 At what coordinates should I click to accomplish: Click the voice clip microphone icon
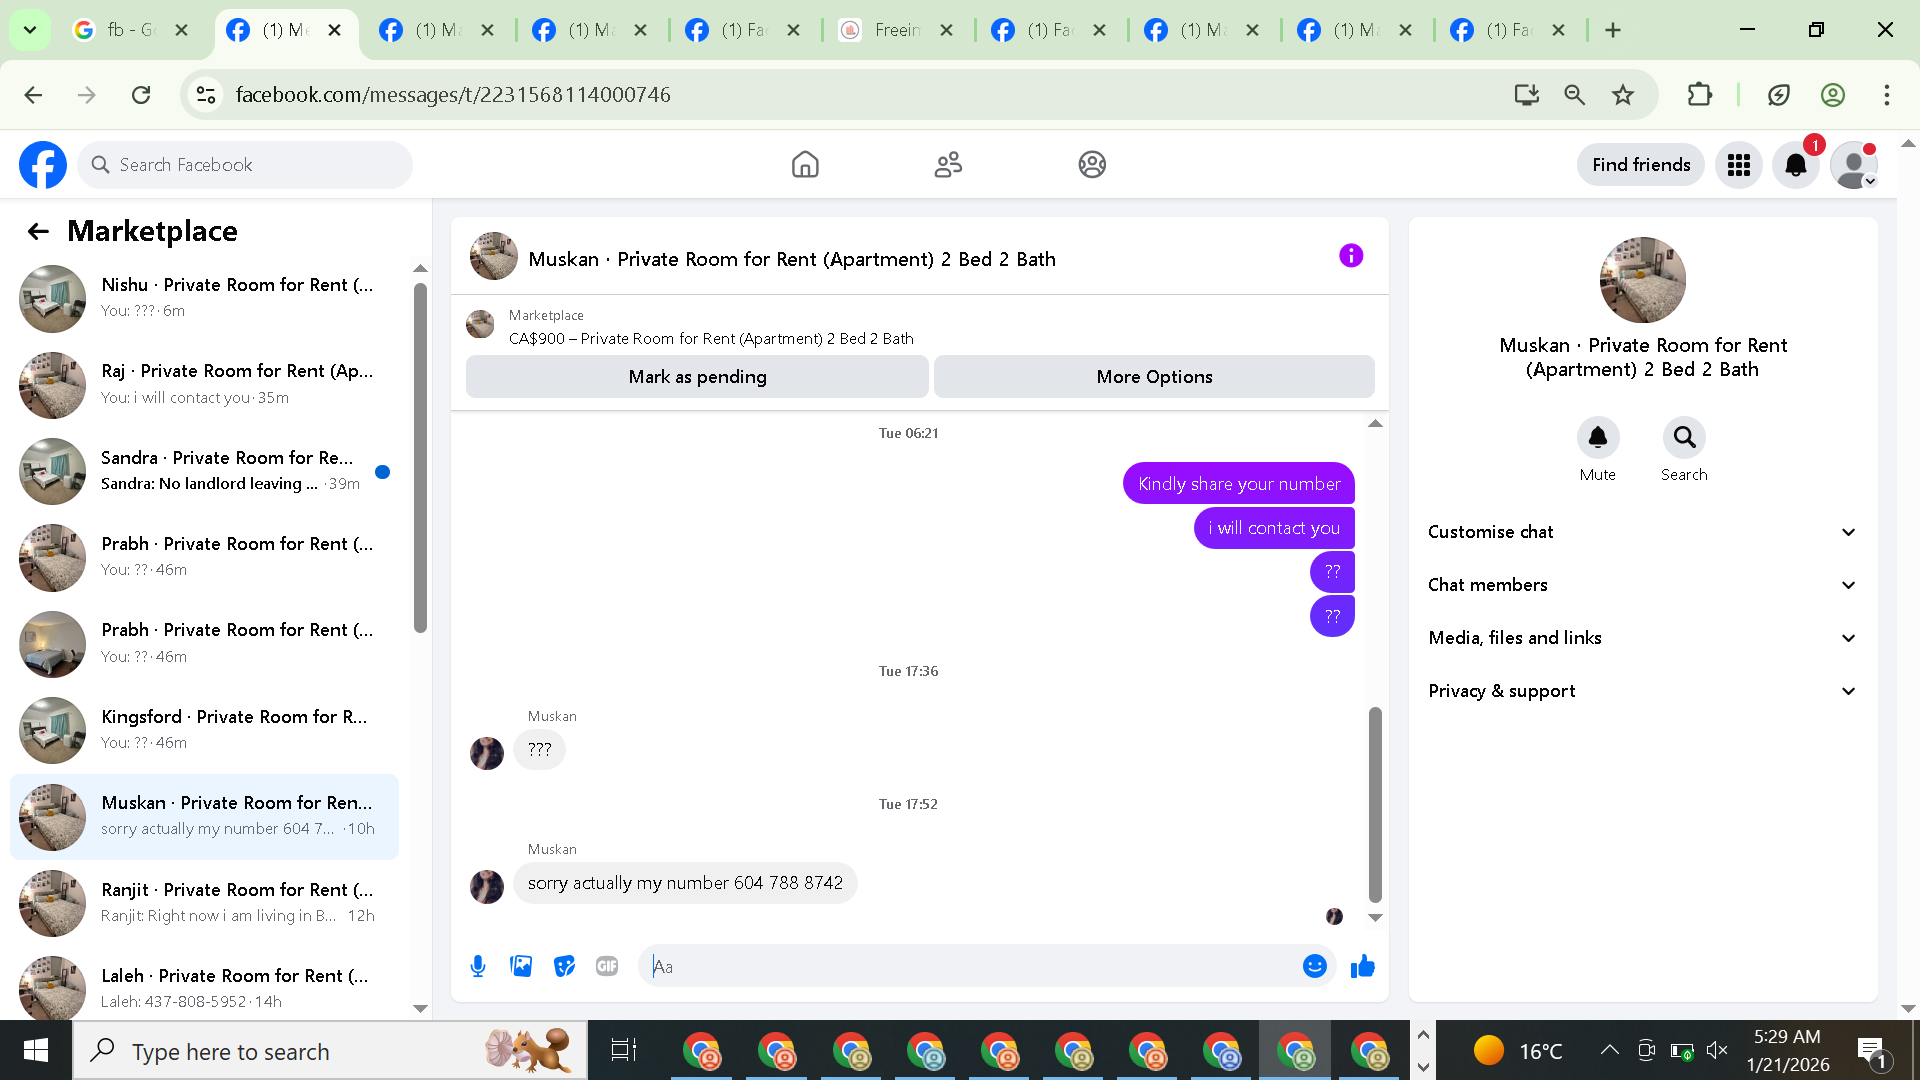pyautogui.click(x=478, y=966)
